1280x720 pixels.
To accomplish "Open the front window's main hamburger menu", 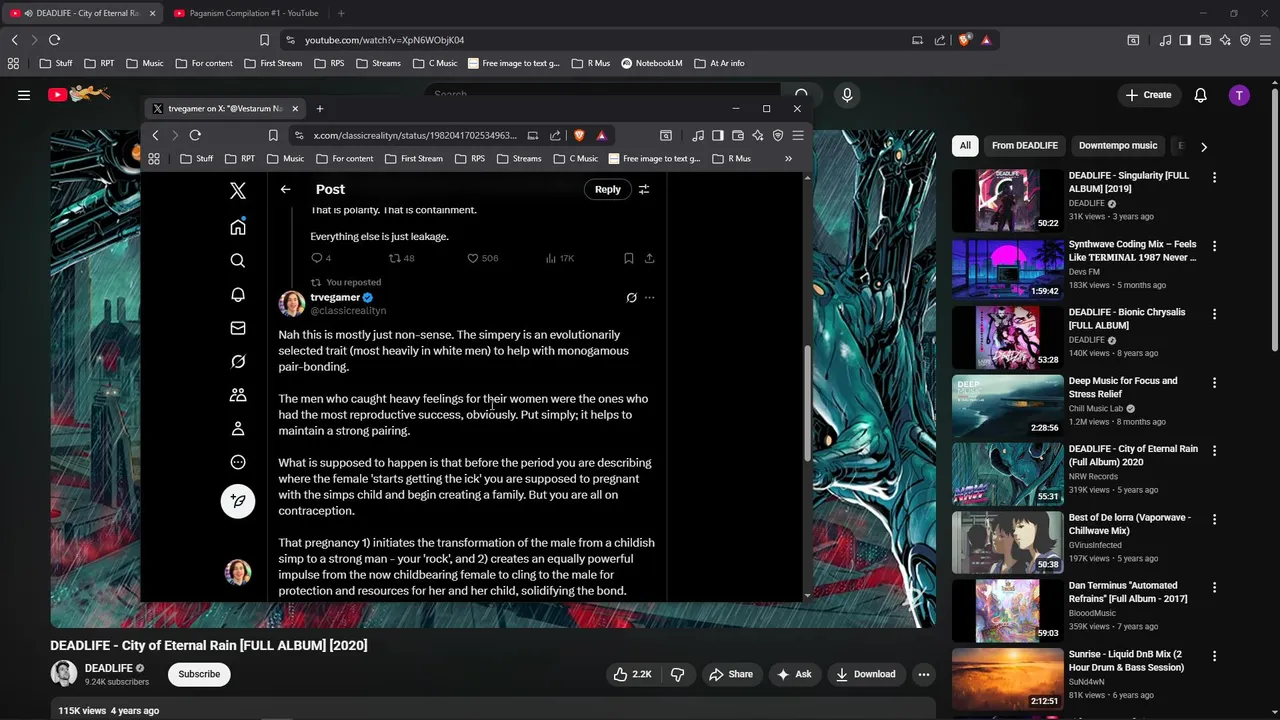I will pyautogui.click(x=798, y=135).
